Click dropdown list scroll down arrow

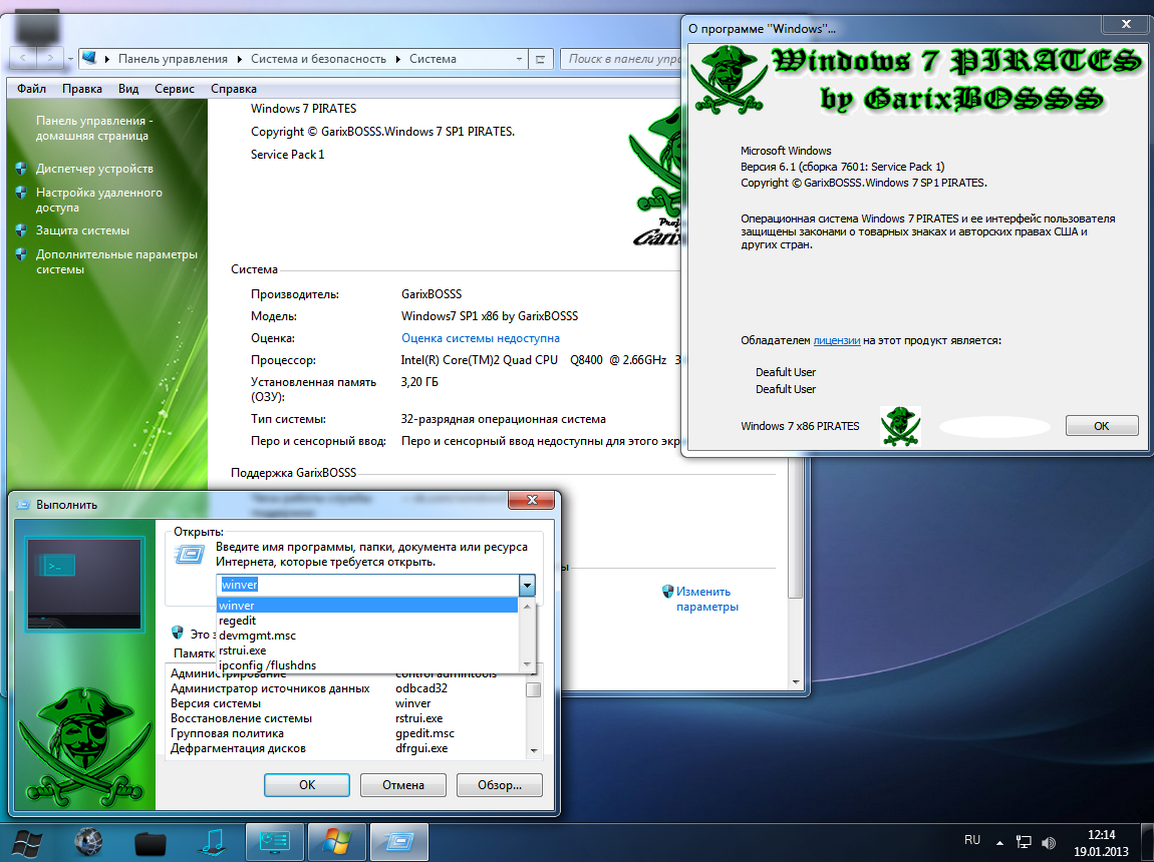point(527,664)
